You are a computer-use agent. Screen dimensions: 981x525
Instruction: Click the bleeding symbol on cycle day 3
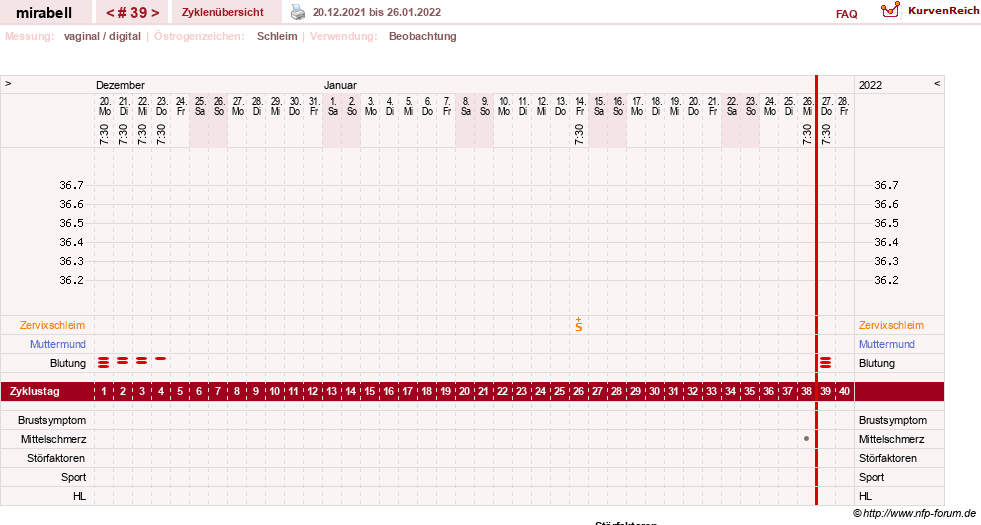click(142, 360)
